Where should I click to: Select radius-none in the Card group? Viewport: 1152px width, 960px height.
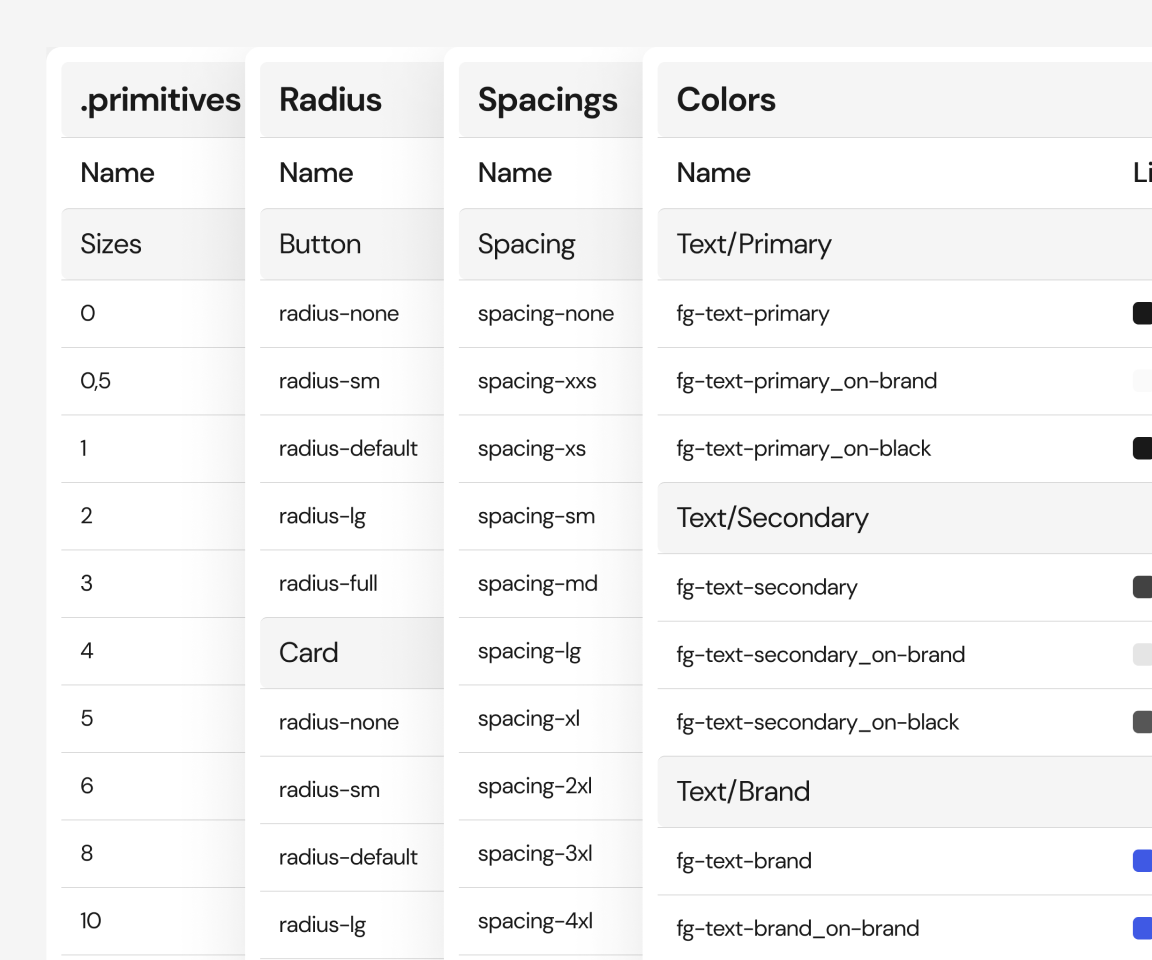(x=352, y=723)
